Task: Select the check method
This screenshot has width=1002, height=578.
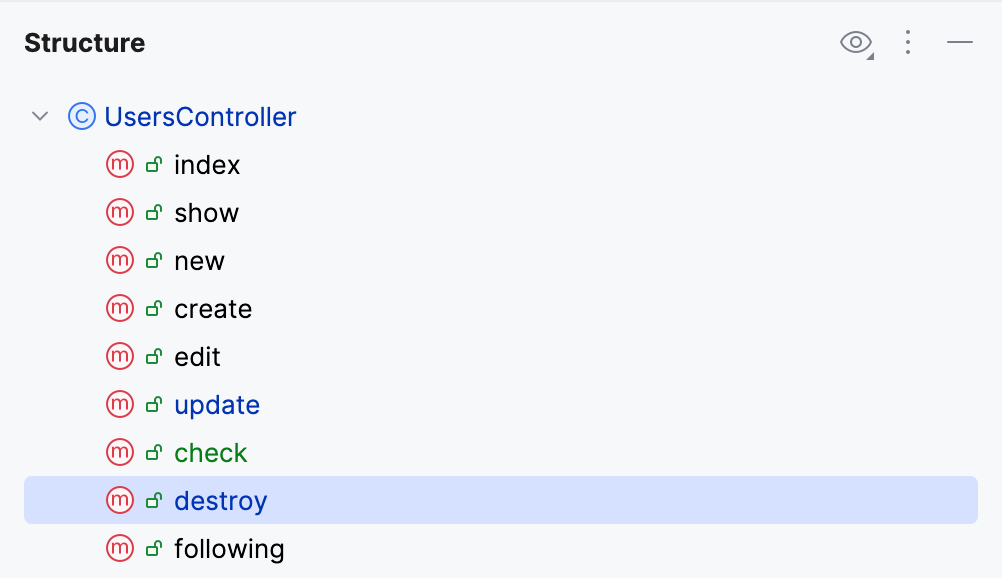Action: coord(210,452)
